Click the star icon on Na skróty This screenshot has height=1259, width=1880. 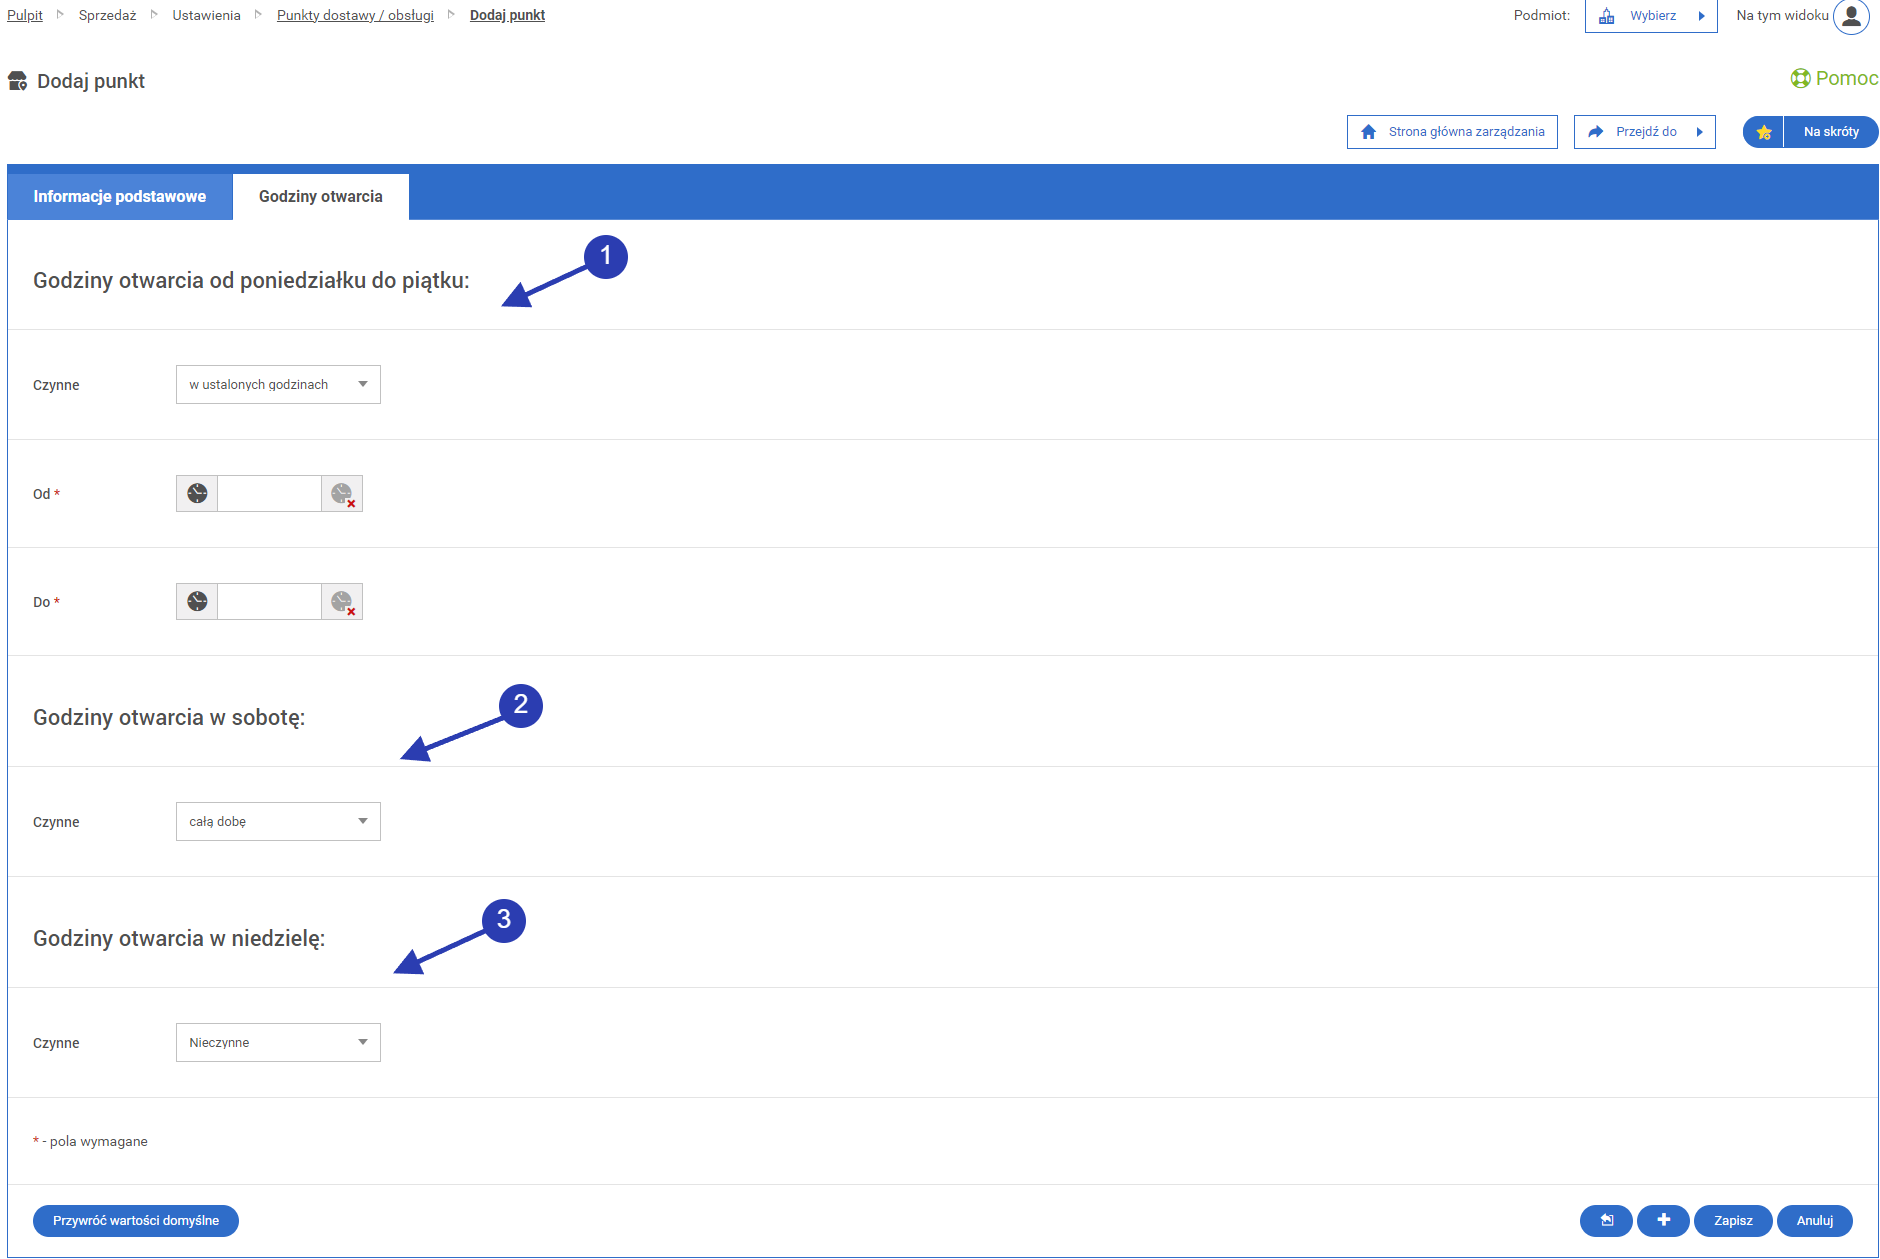(1764, 132)
